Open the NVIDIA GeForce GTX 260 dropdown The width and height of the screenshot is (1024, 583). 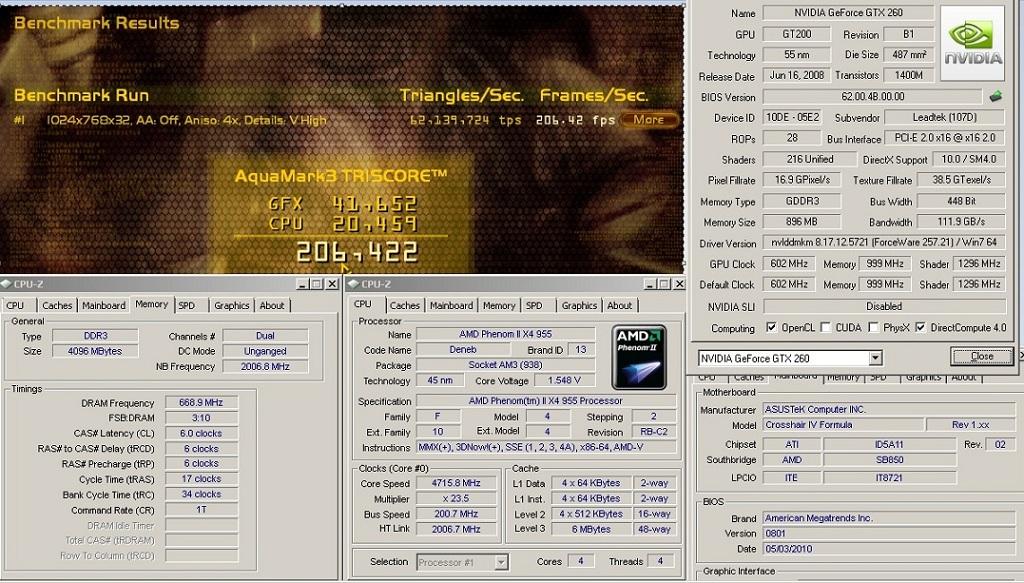[875, 358]
